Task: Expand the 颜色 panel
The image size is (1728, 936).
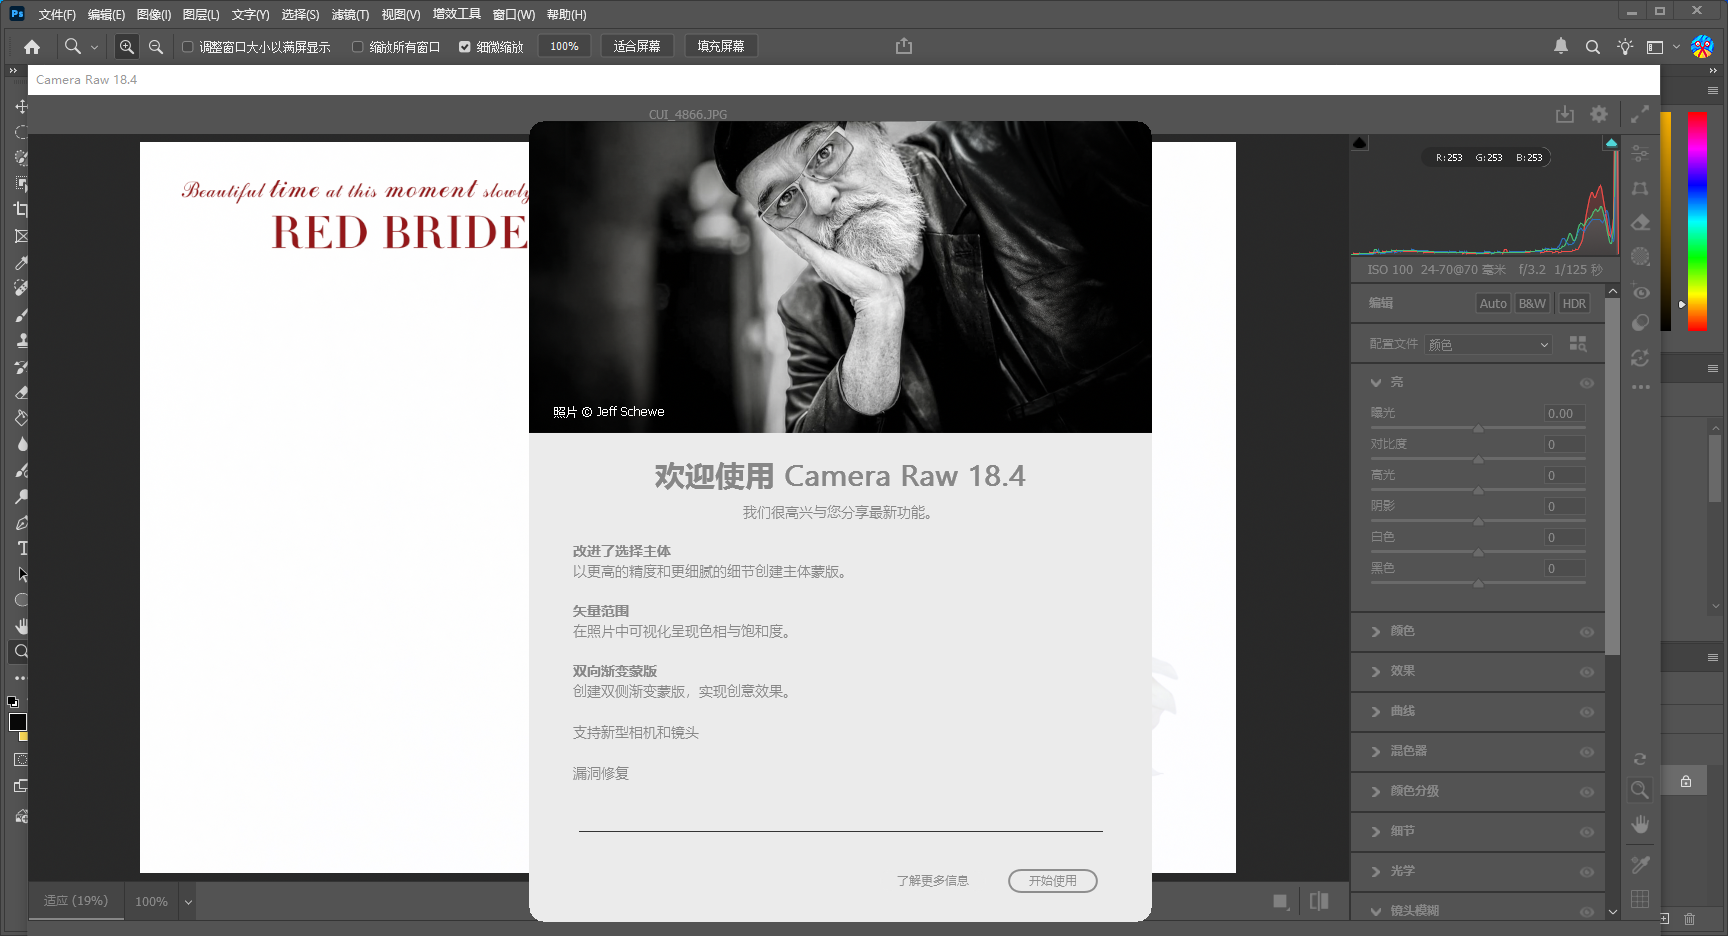Action: [x=1376, y=632]
